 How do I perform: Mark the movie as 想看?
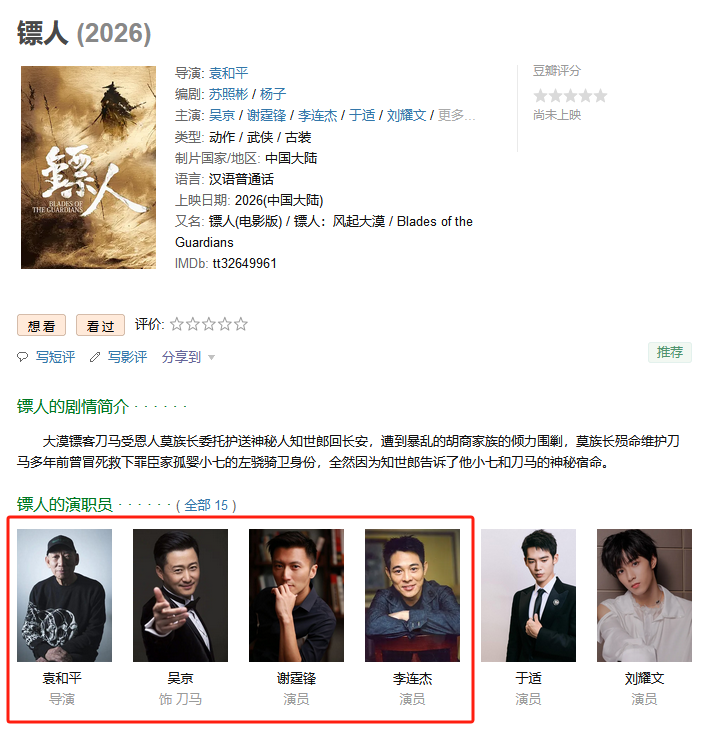[41, 325]
